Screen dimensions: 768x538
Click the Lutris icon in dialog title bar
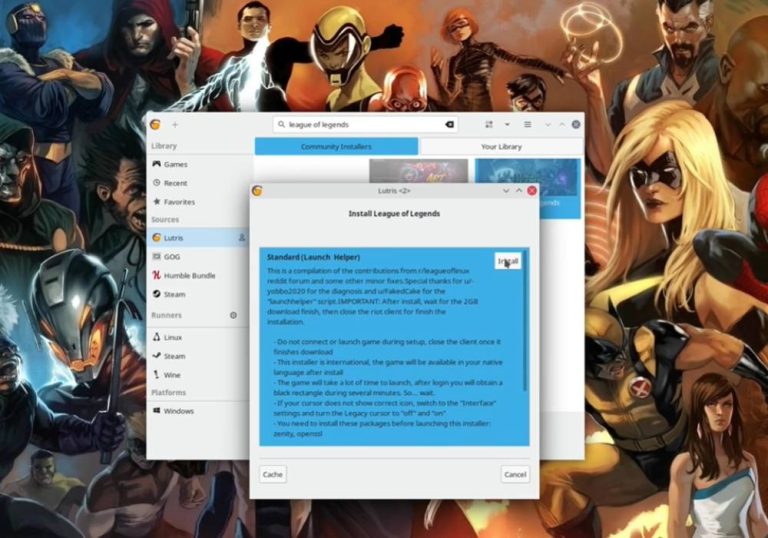point(257,191)
